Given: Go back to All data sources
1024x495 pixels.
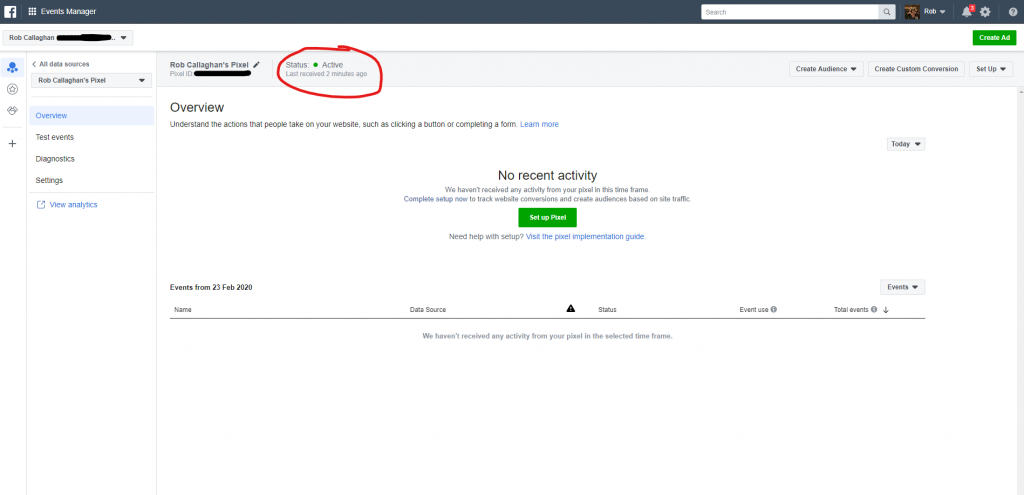Looking at the screenshot, I should (x=61, y=64).
